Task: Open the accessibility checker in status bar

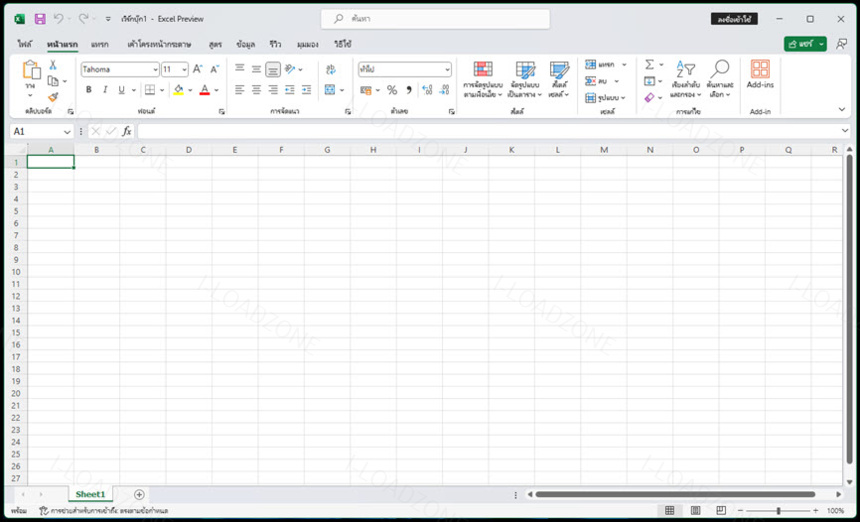Action: click(x=104, y=510)
